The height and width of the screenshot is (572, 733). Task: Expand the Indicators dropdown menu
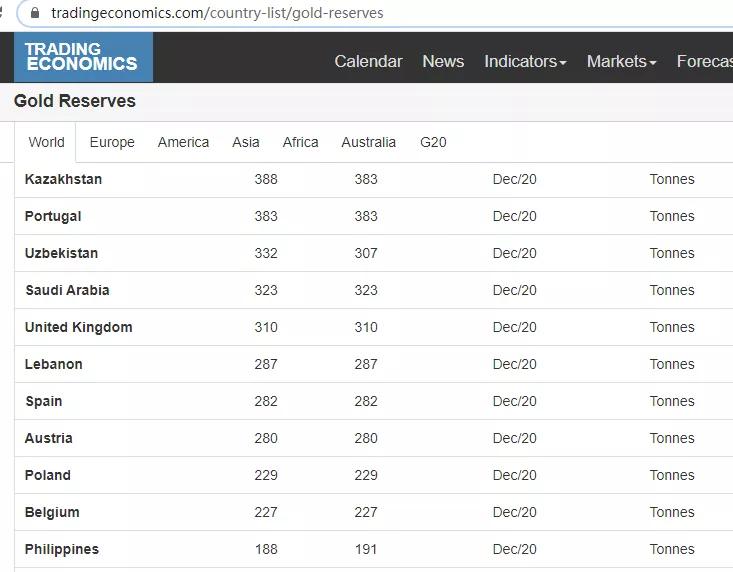coord(525,61)
